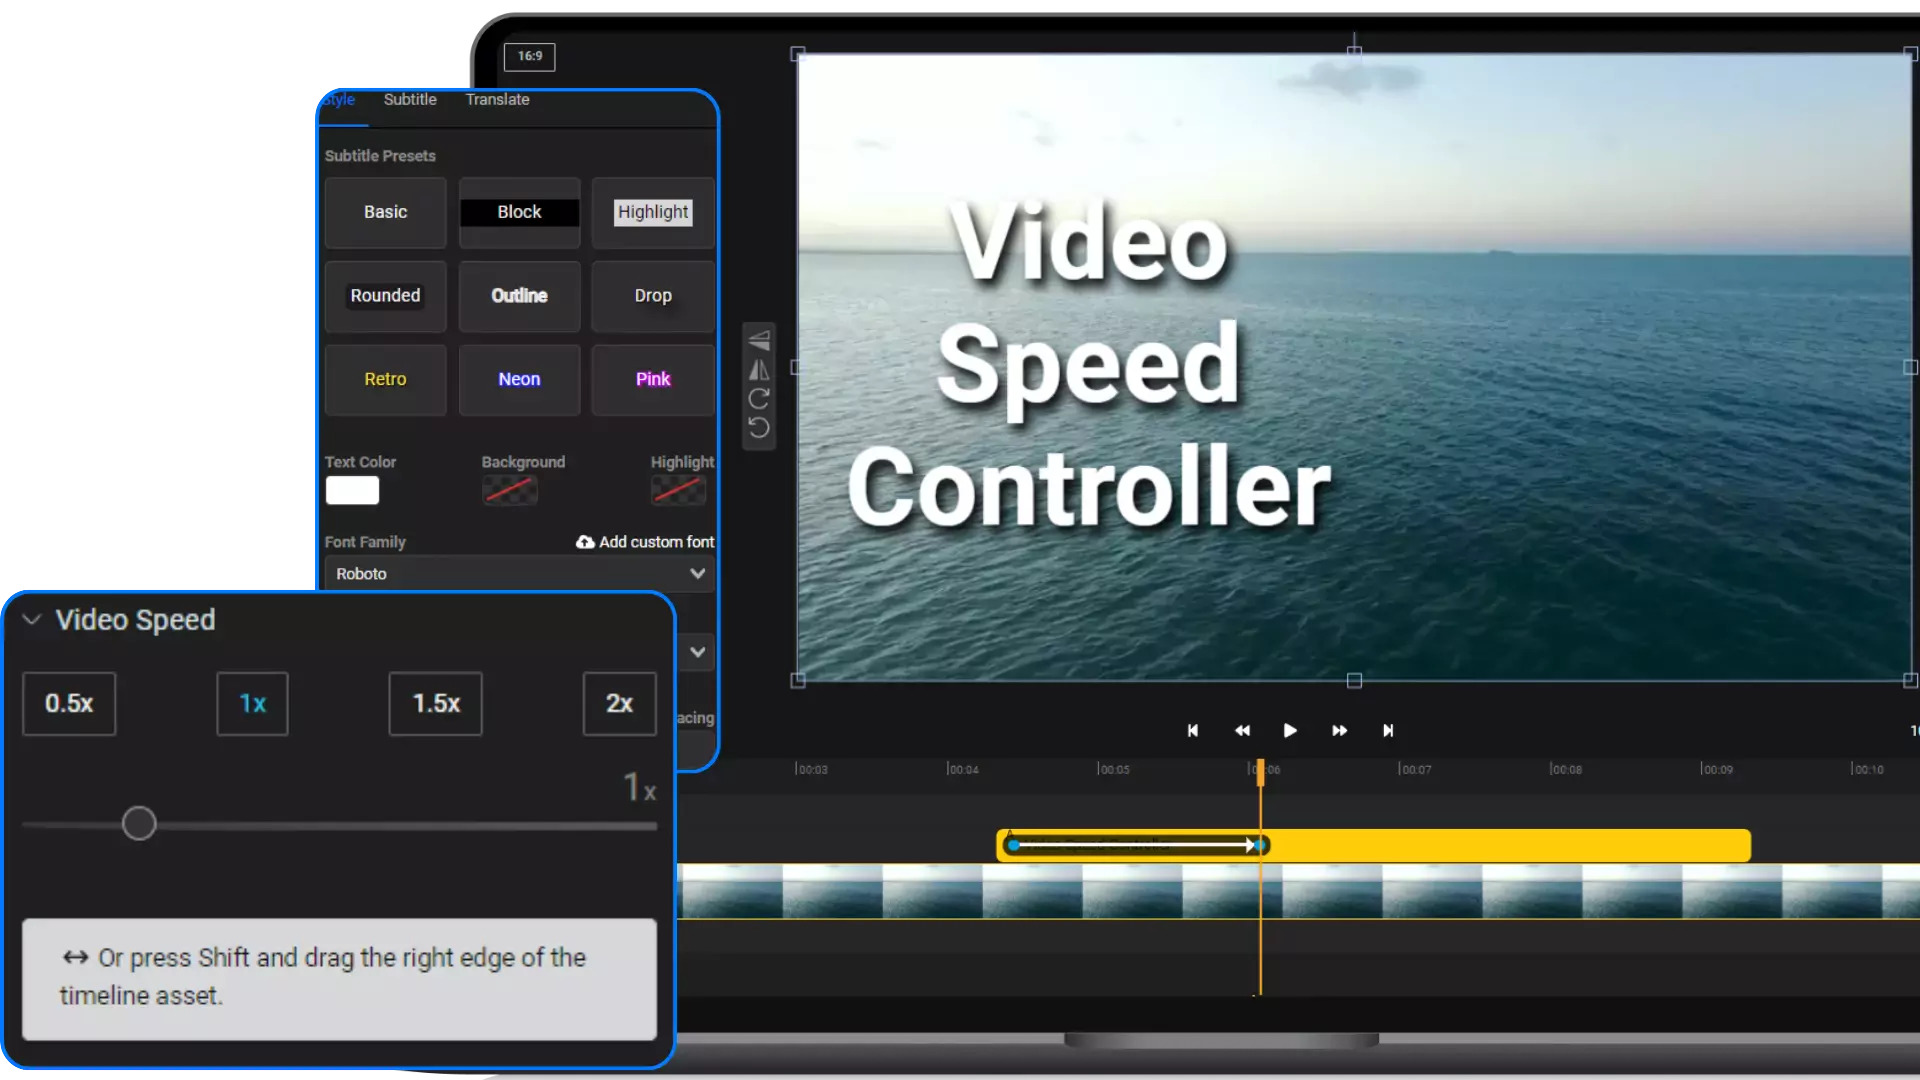This screenshot has height=1080, width=1920.
Task: Click the upload custom font icon
Action: [585, 542]
